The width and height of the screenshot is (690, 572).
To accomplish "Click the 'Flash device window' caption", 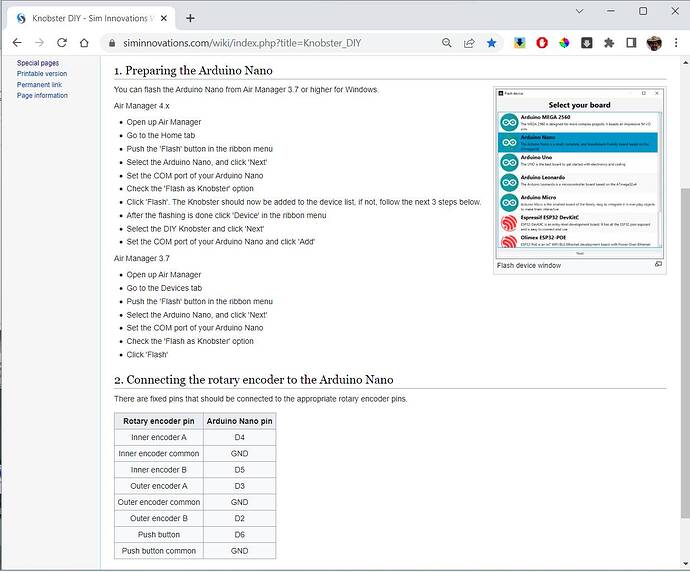I will 529,266.
